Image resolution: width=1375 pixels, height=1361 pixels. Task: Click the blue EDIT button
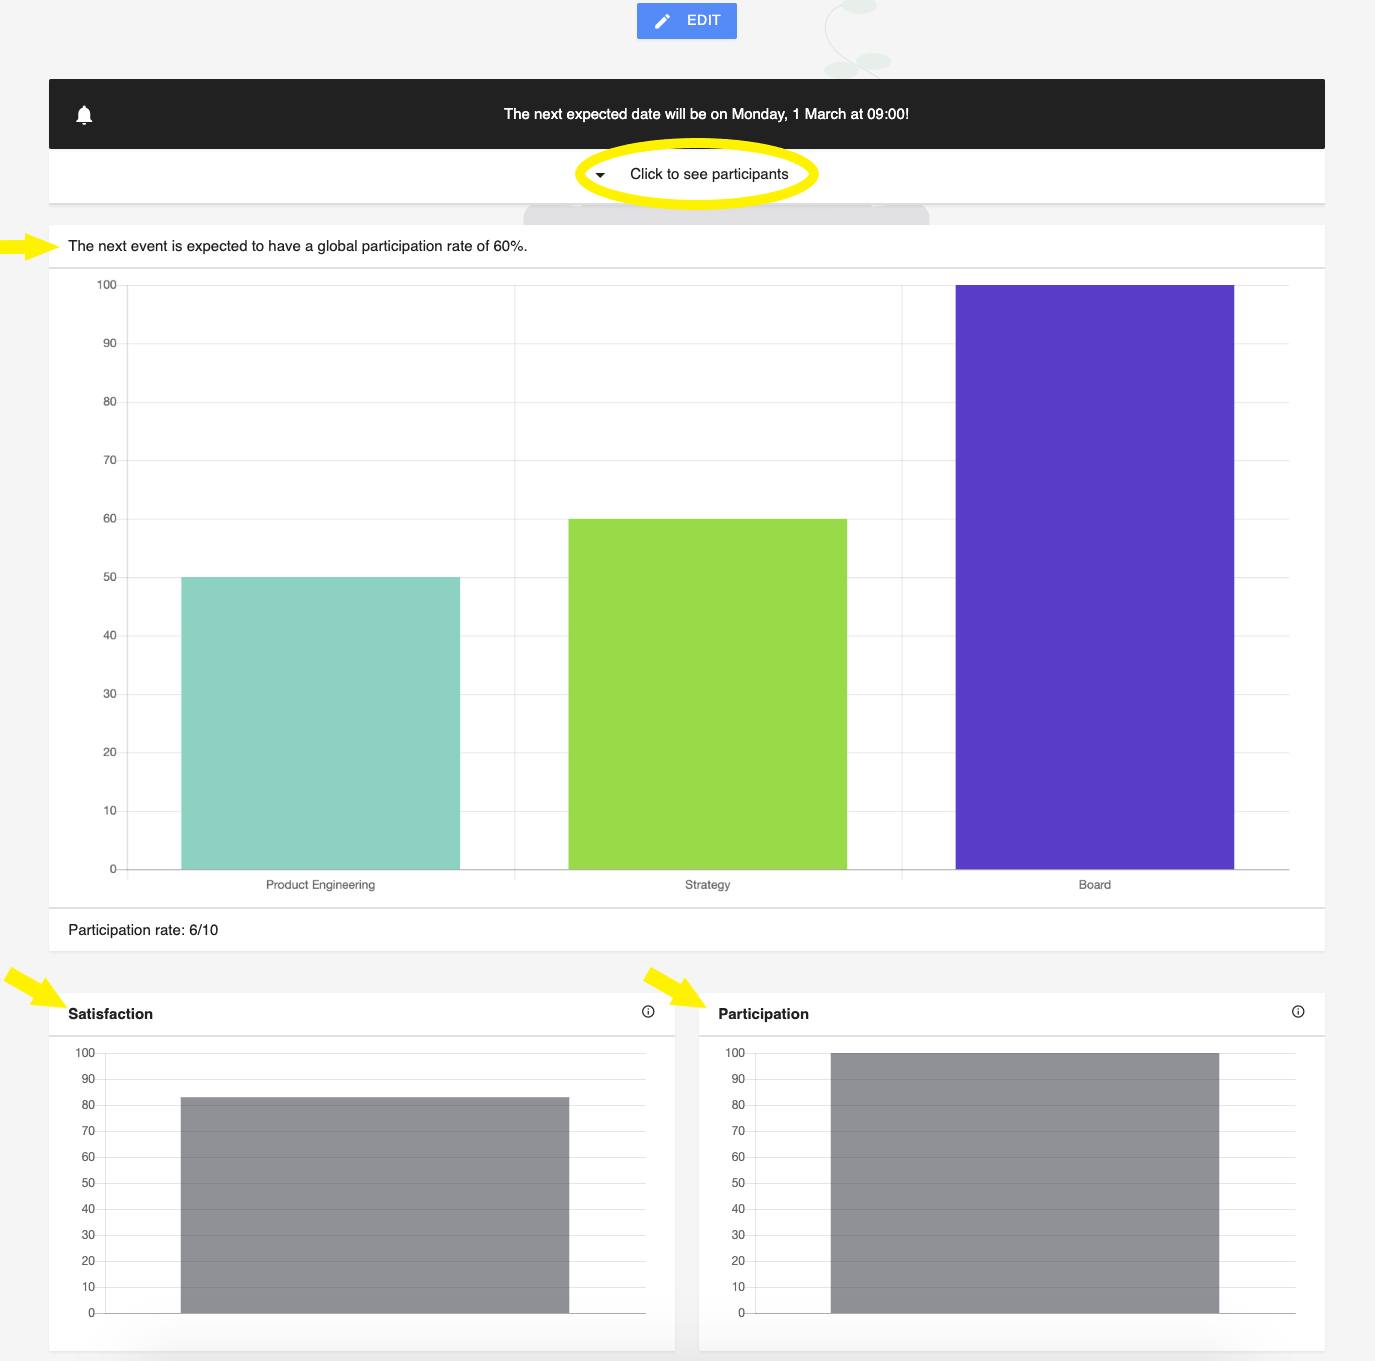click(687, 21)
